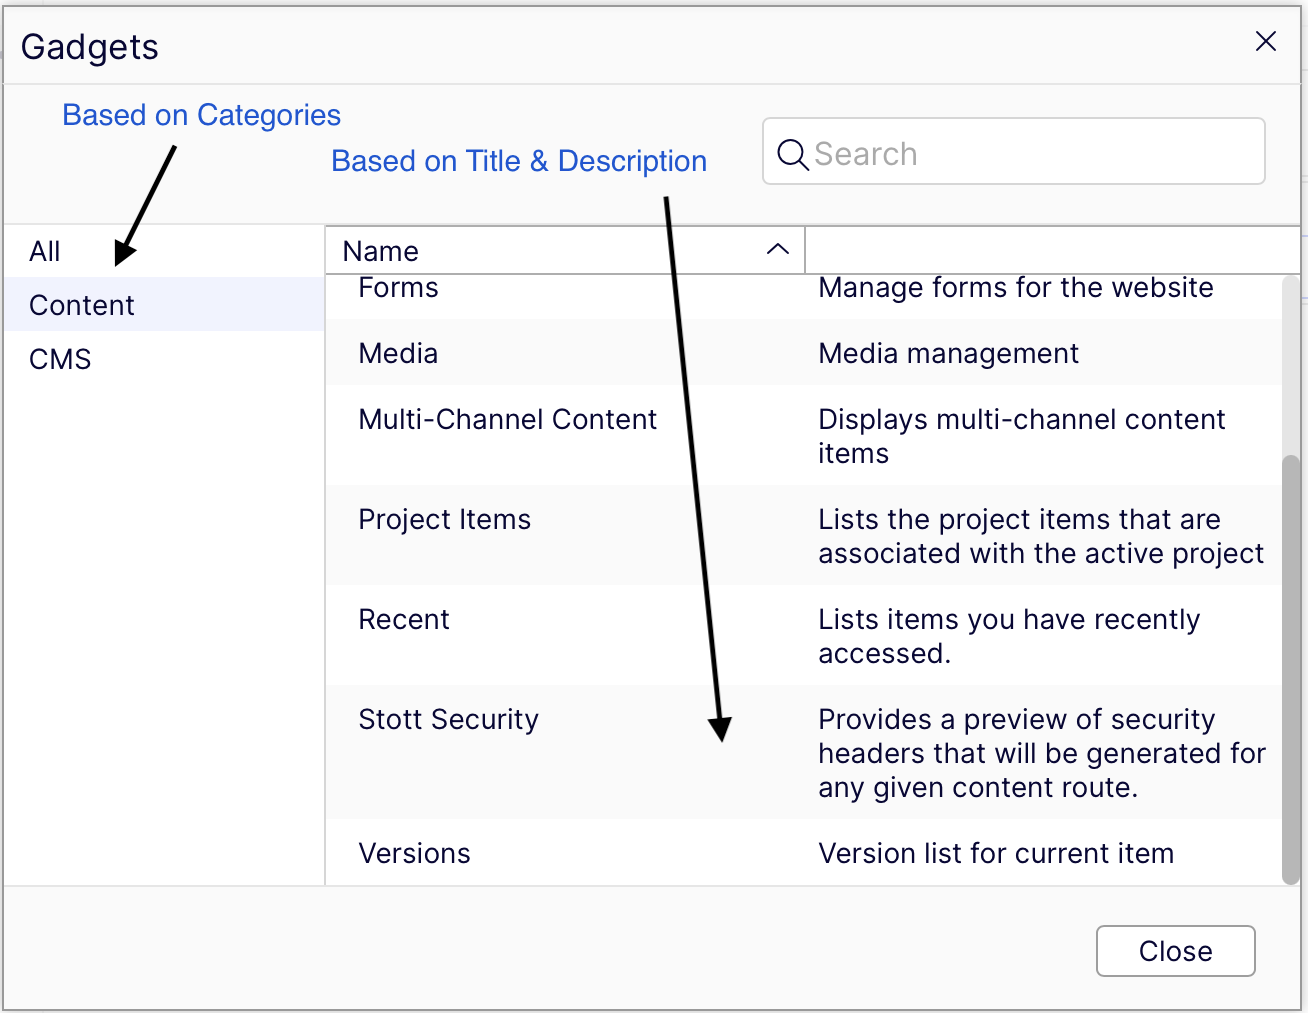Click the X icon to dismiss Gadgets dialog

coord(1265,41)
